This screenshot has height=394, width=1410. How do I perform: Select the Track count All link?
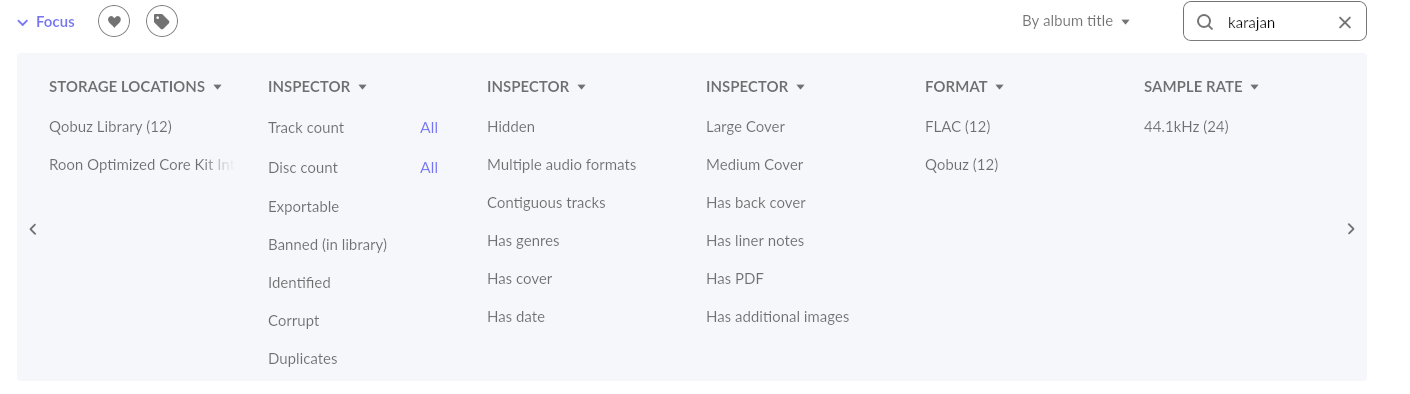point(429,128)
